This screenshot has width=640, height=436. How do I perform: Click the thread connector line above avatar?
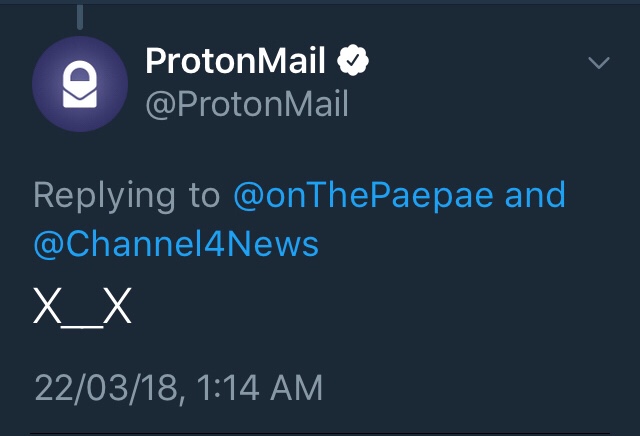point(80,17)
